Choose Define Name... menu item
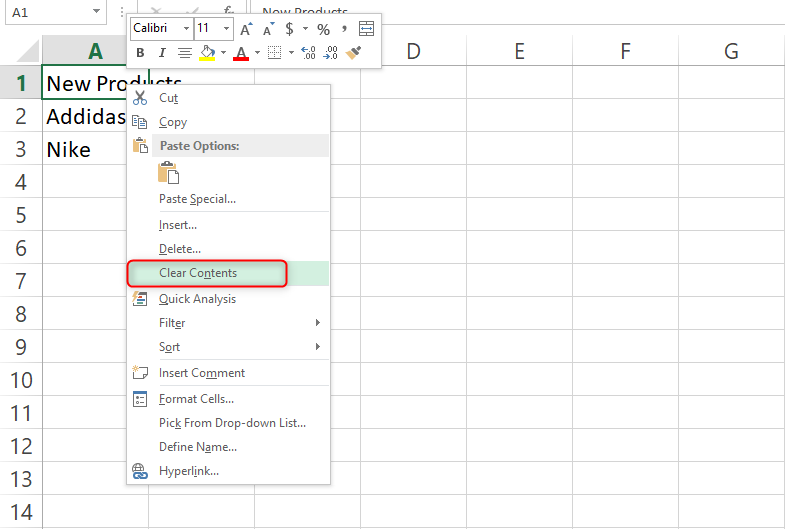The height and width of the screenshot is (529, 785). (x=229, y=447)
